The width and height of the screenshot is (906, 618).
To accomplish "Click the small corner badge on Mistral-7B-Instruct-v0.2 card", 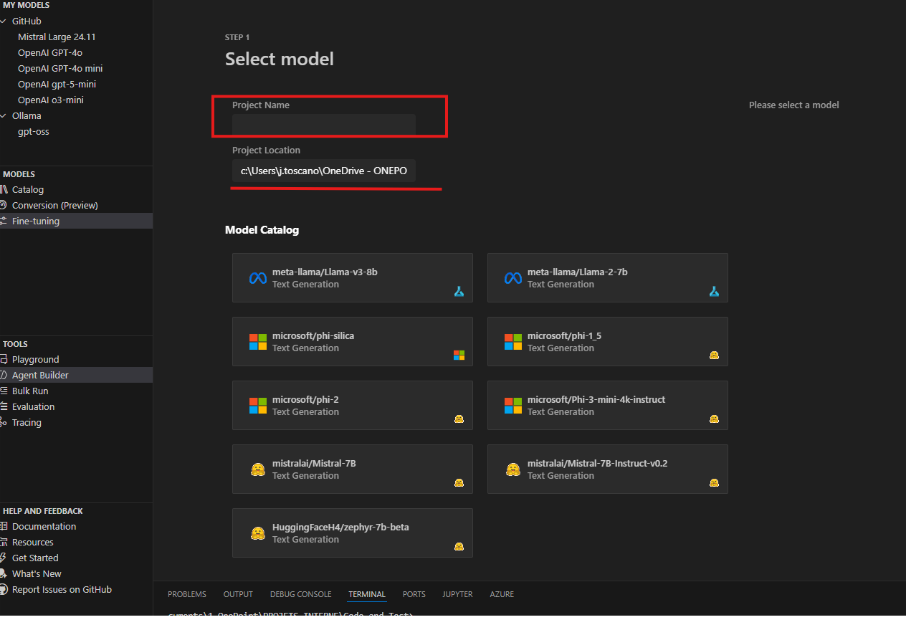I will tap(714, 483).
